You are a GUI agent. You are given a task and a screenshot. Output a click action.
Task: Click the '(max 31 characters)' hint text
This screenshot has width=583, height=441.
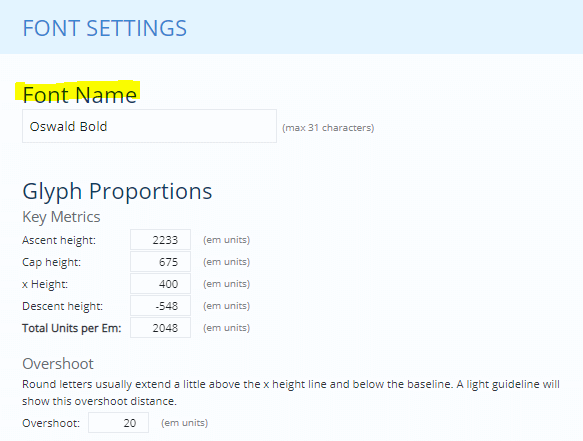[x=328, y=128]
